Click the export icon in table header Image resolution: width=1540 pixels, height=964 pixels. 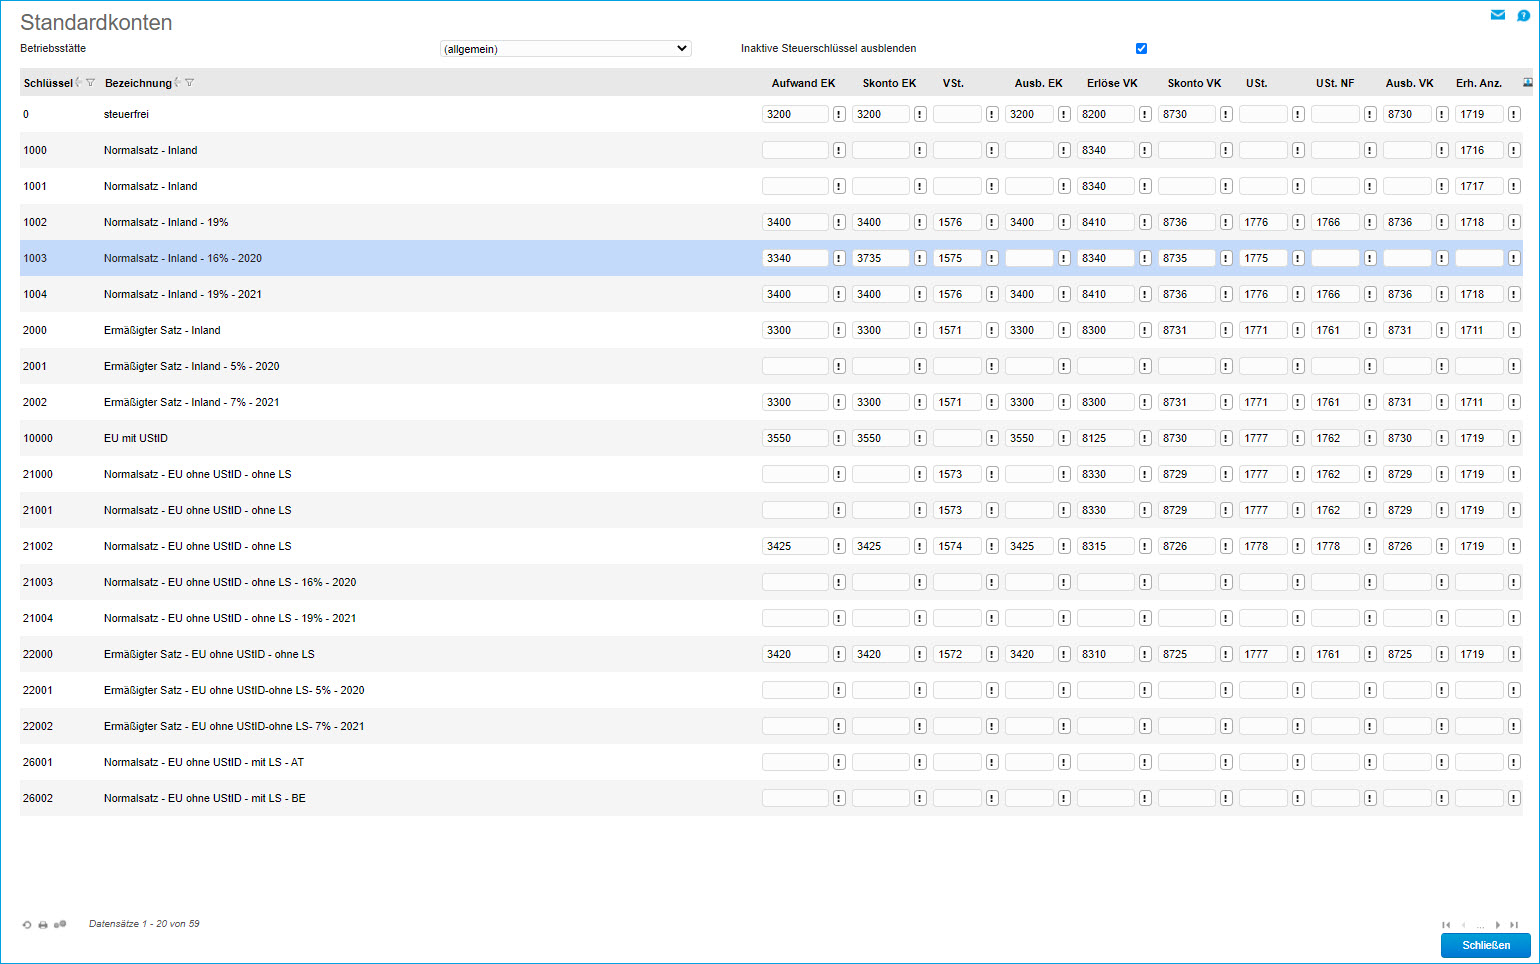[x=1527, y=83]
